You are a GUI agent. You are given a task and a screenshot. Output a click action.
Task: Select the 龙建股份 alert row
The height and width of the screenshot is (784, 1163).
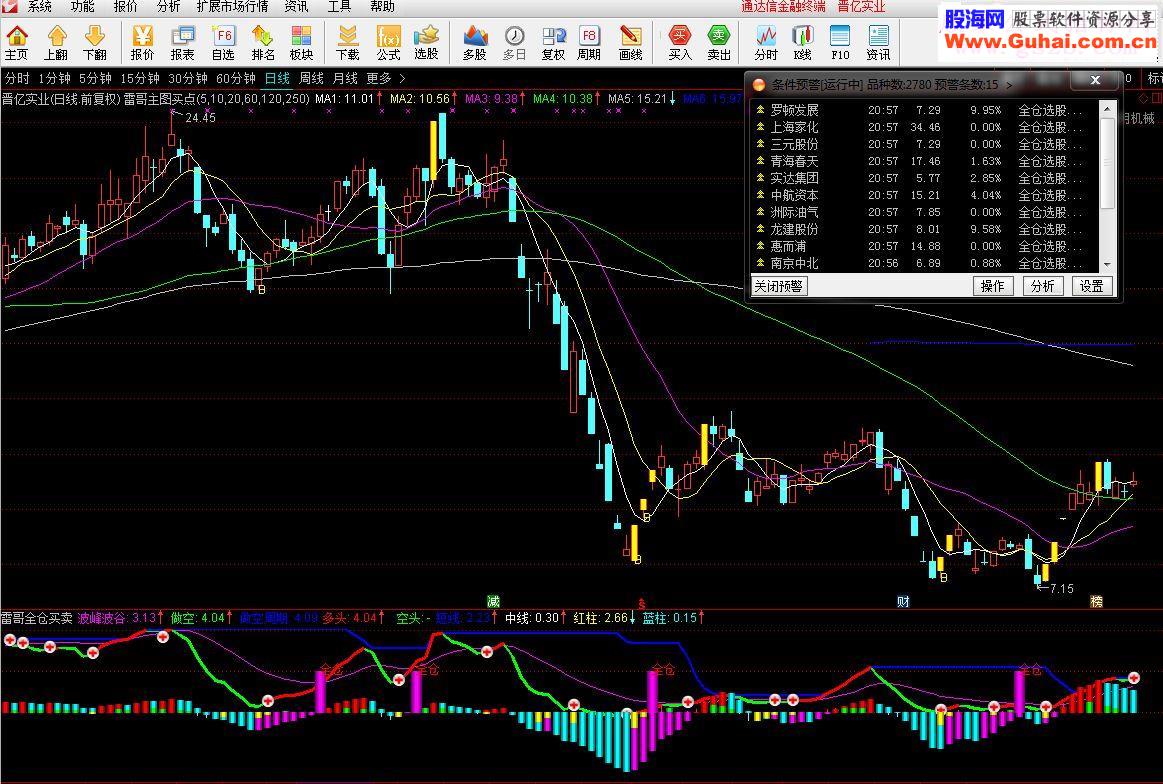point(926,230)
